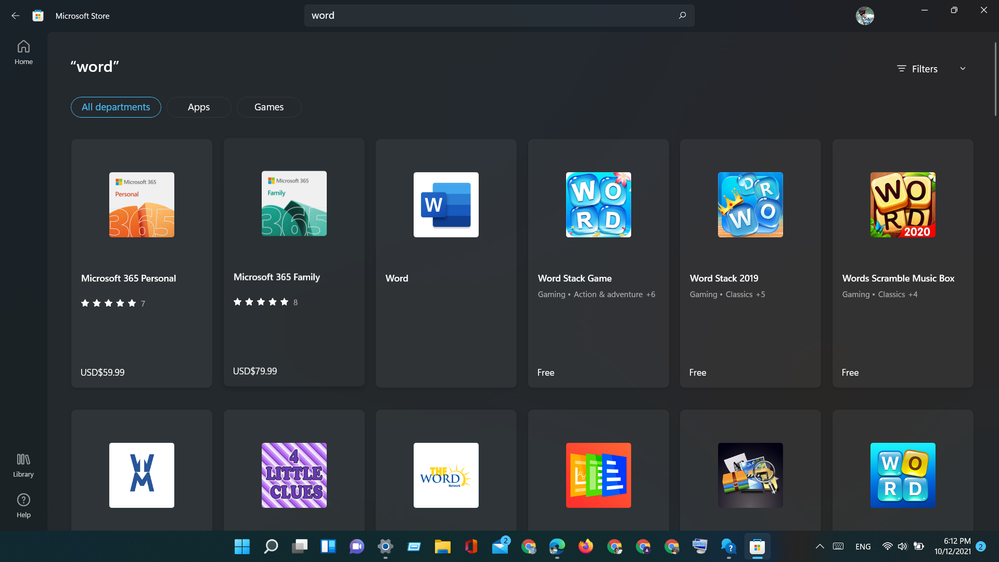Open Mail app with badge on taskbar
Image resolution: width=999 pixels, height=562 pixels.
(x=500, y=547)
